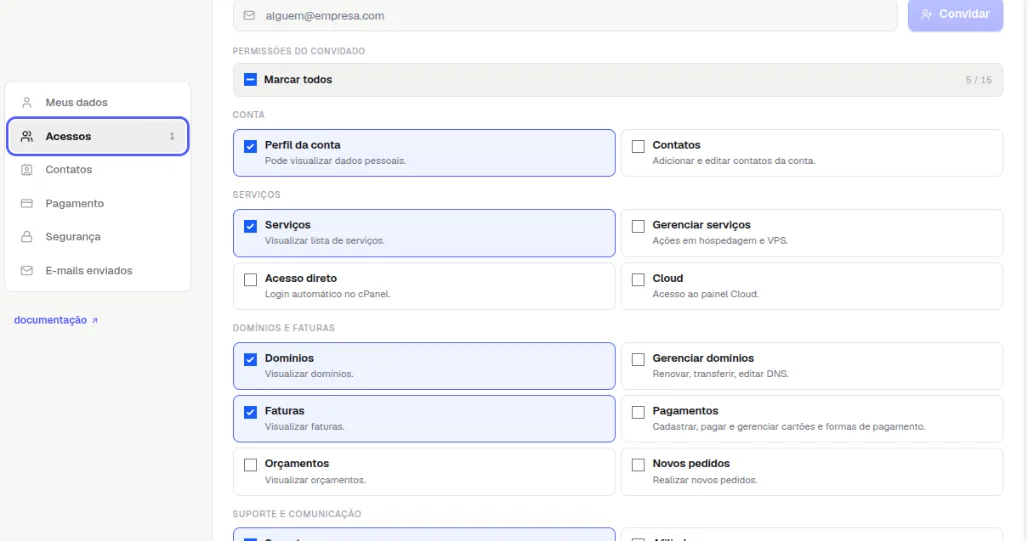
Task: Enable Acesso direto checkbox
Action: click(x=250, y=280)
